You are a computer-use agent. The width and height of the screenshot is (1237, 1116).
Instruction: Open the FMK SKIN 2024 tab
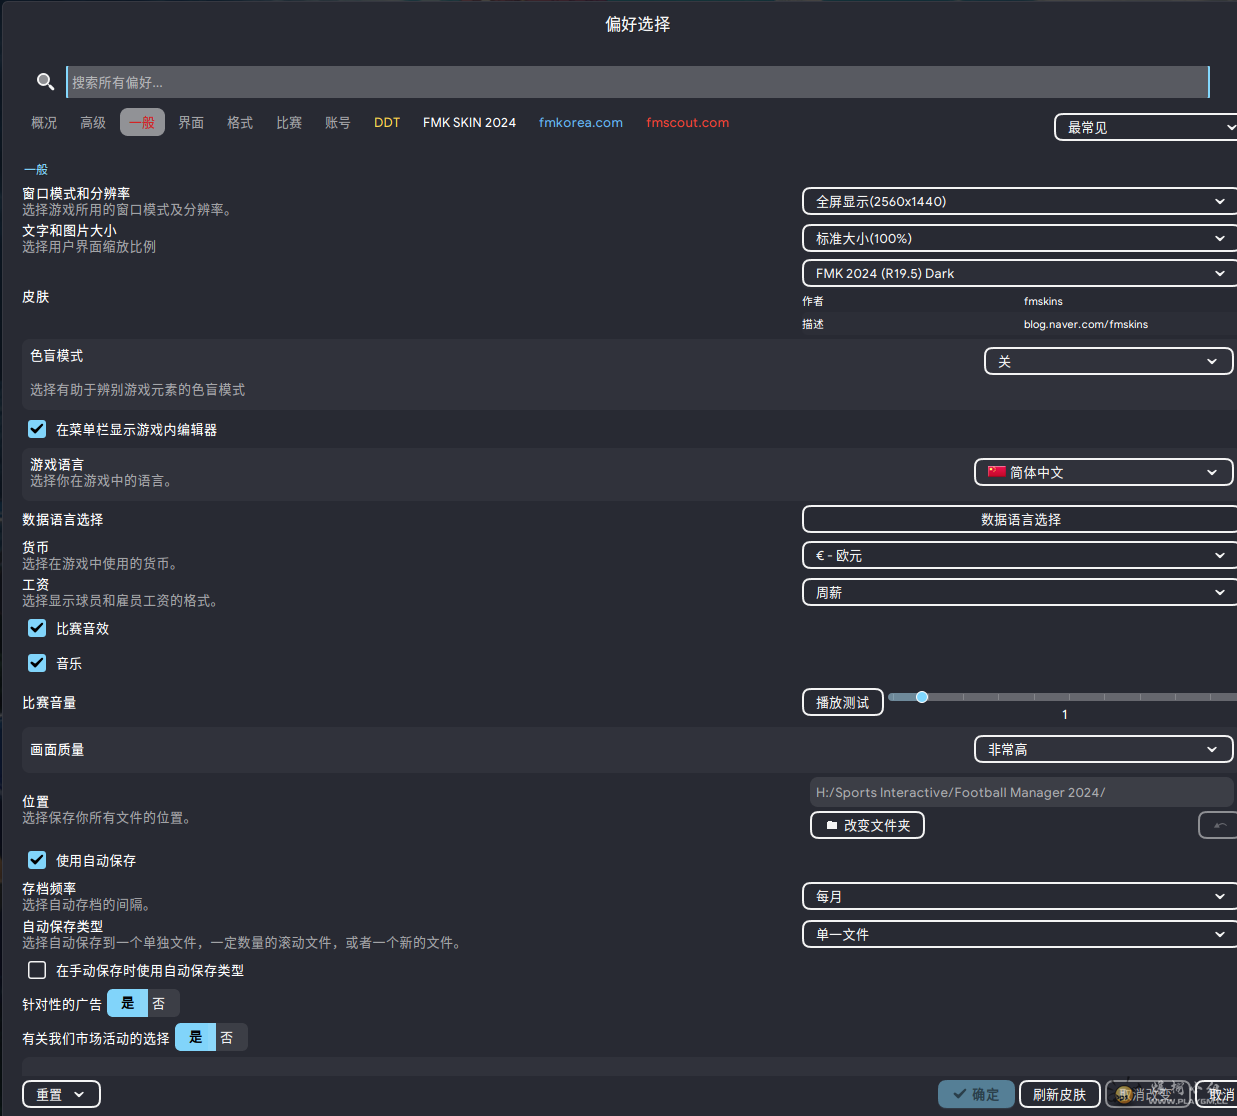pos(469,122)
